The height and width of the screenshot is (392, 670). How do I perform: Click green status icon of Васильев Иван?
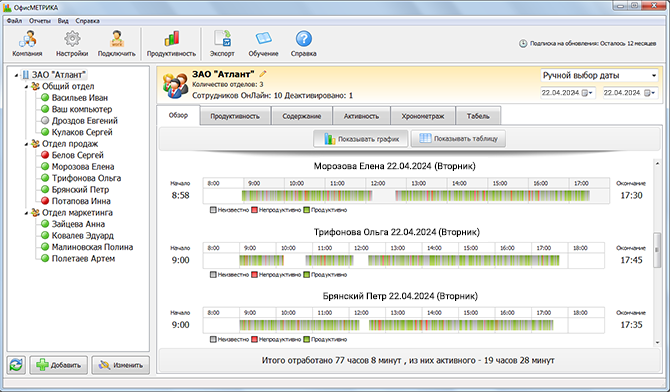[45, 97]
